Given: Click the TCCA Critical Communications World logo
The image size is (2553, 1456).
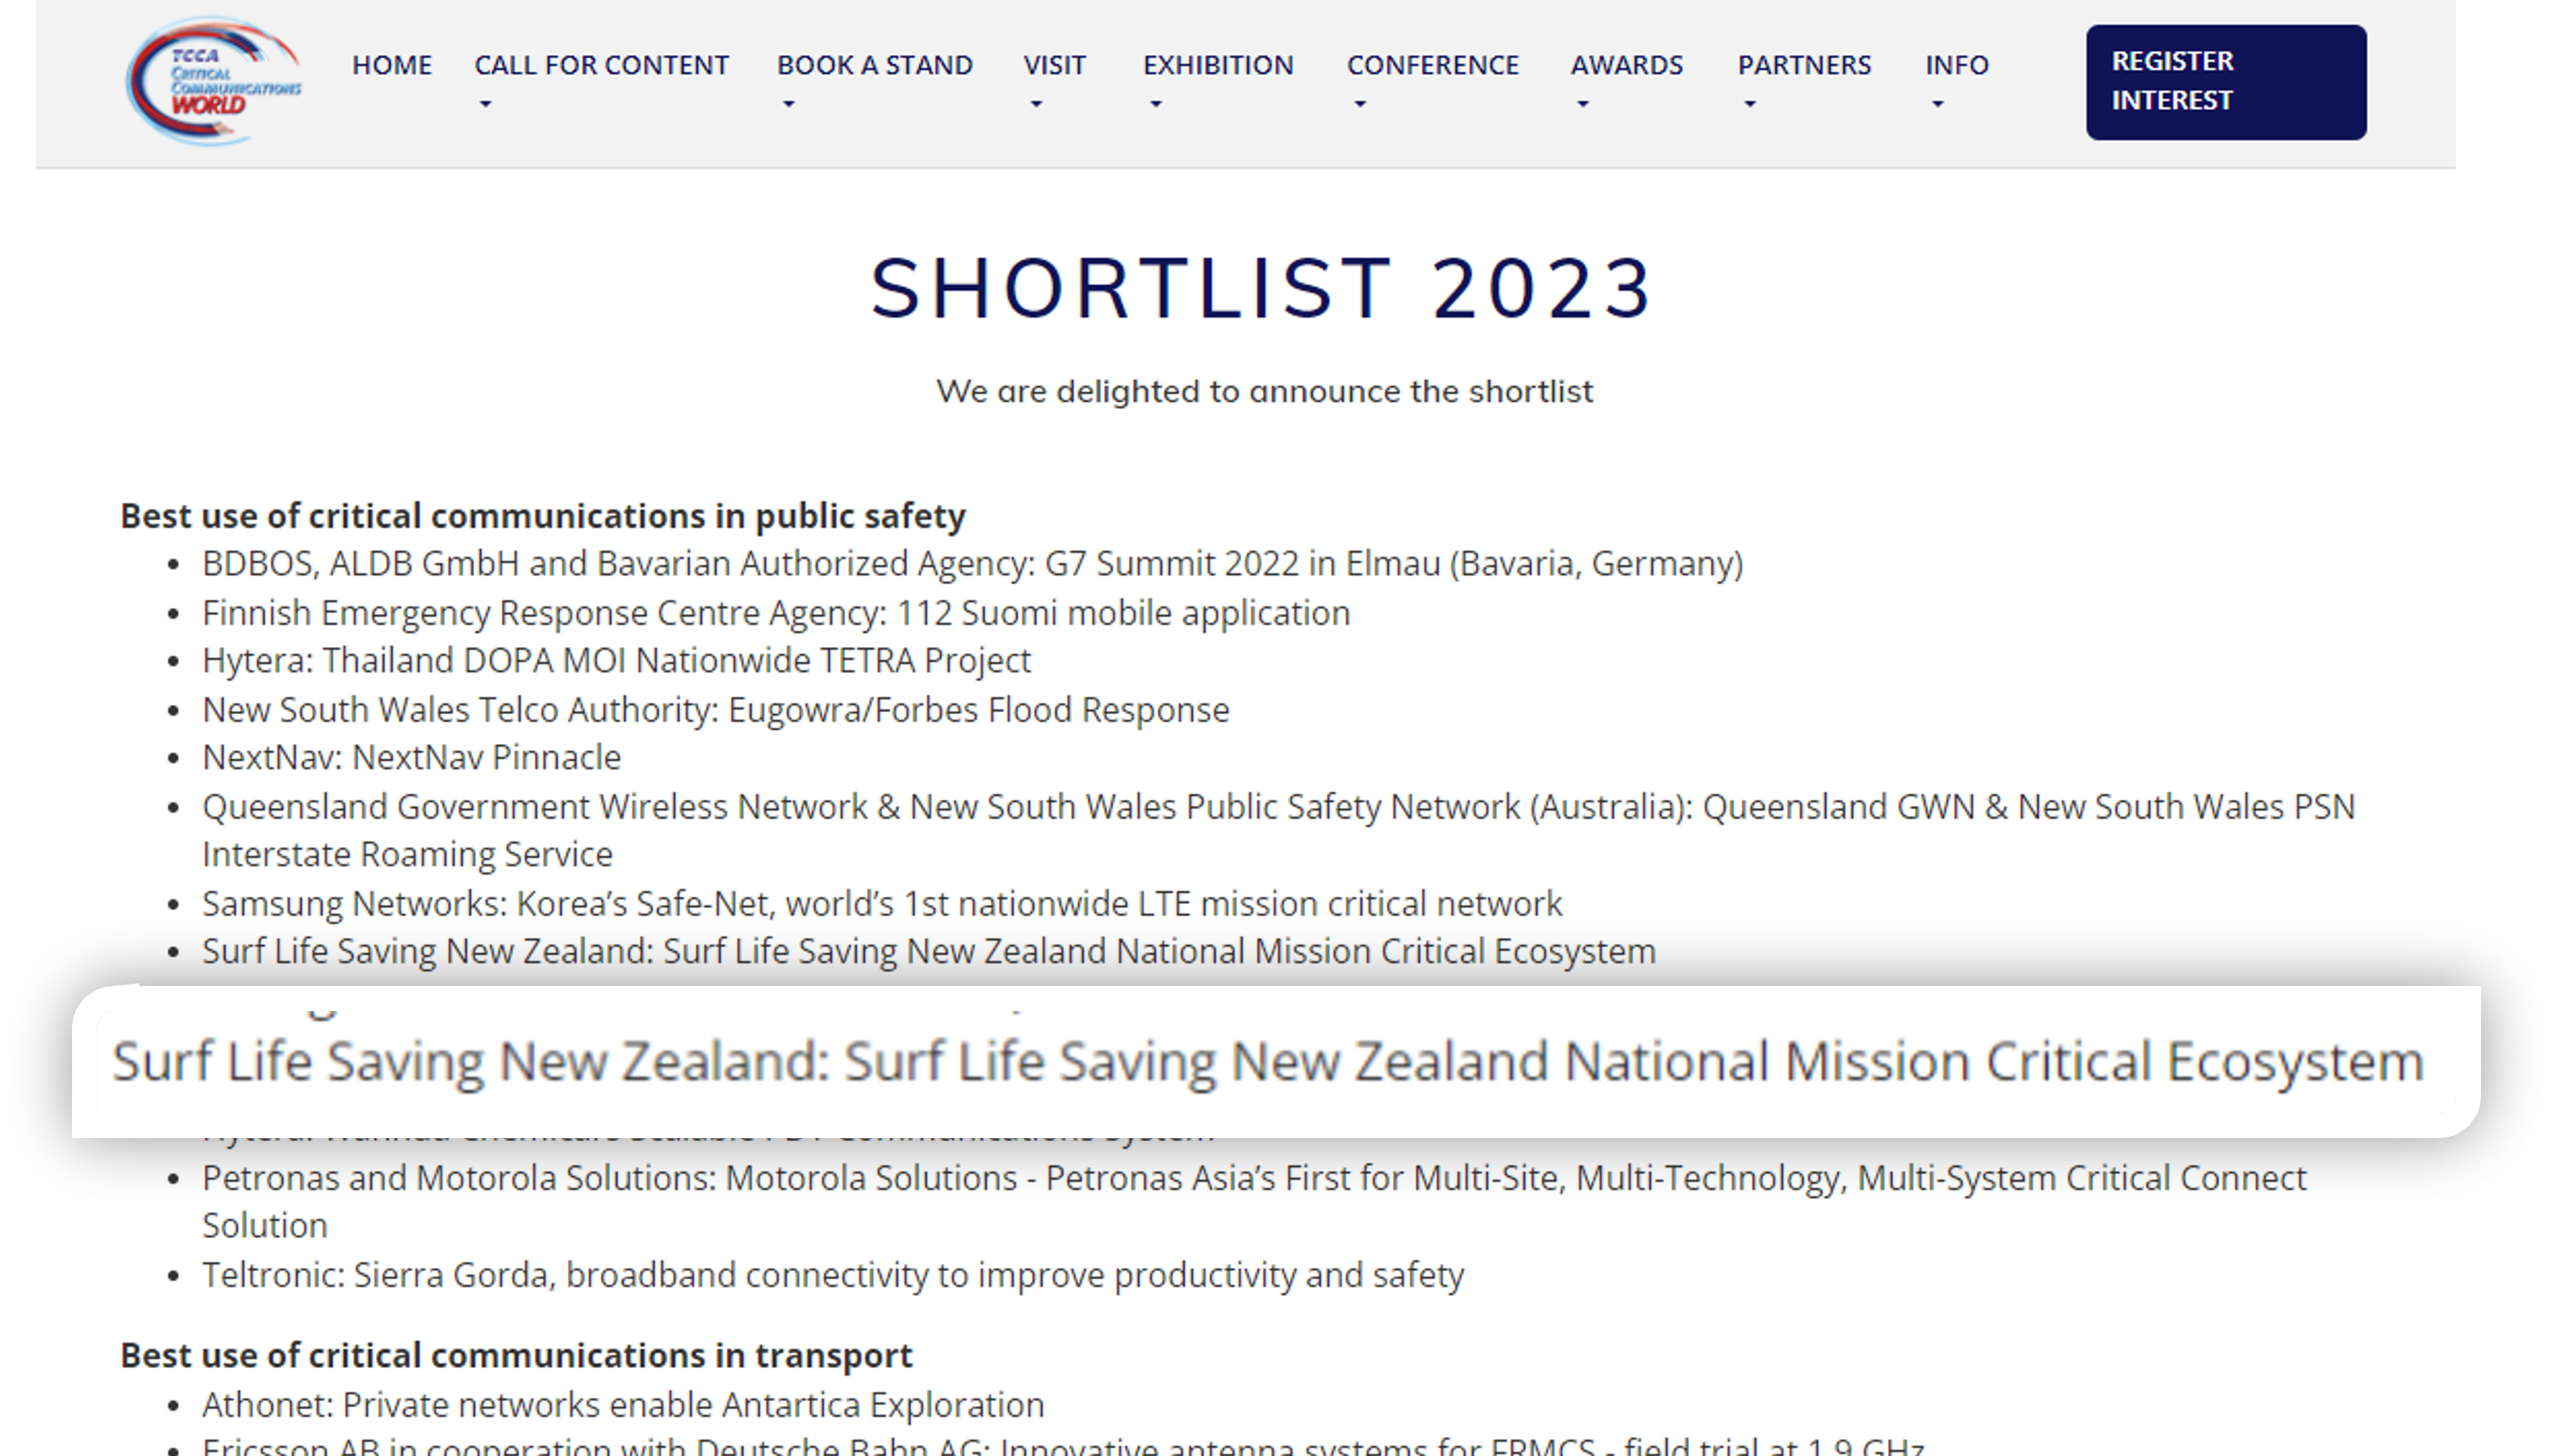Looking at the screenshot, I should point(214,80).
